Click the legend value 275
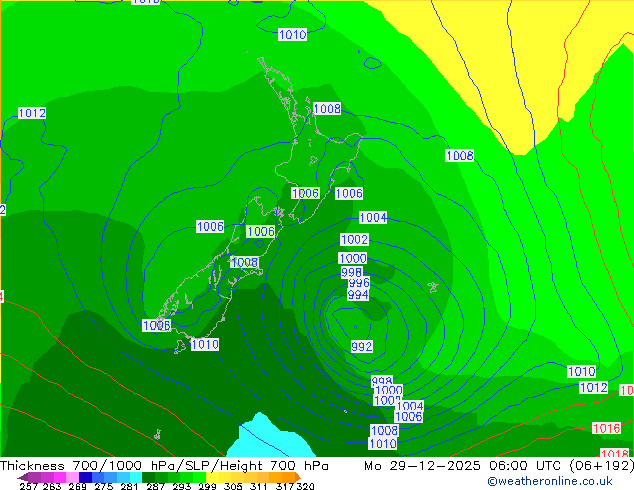 click(104, 486)
